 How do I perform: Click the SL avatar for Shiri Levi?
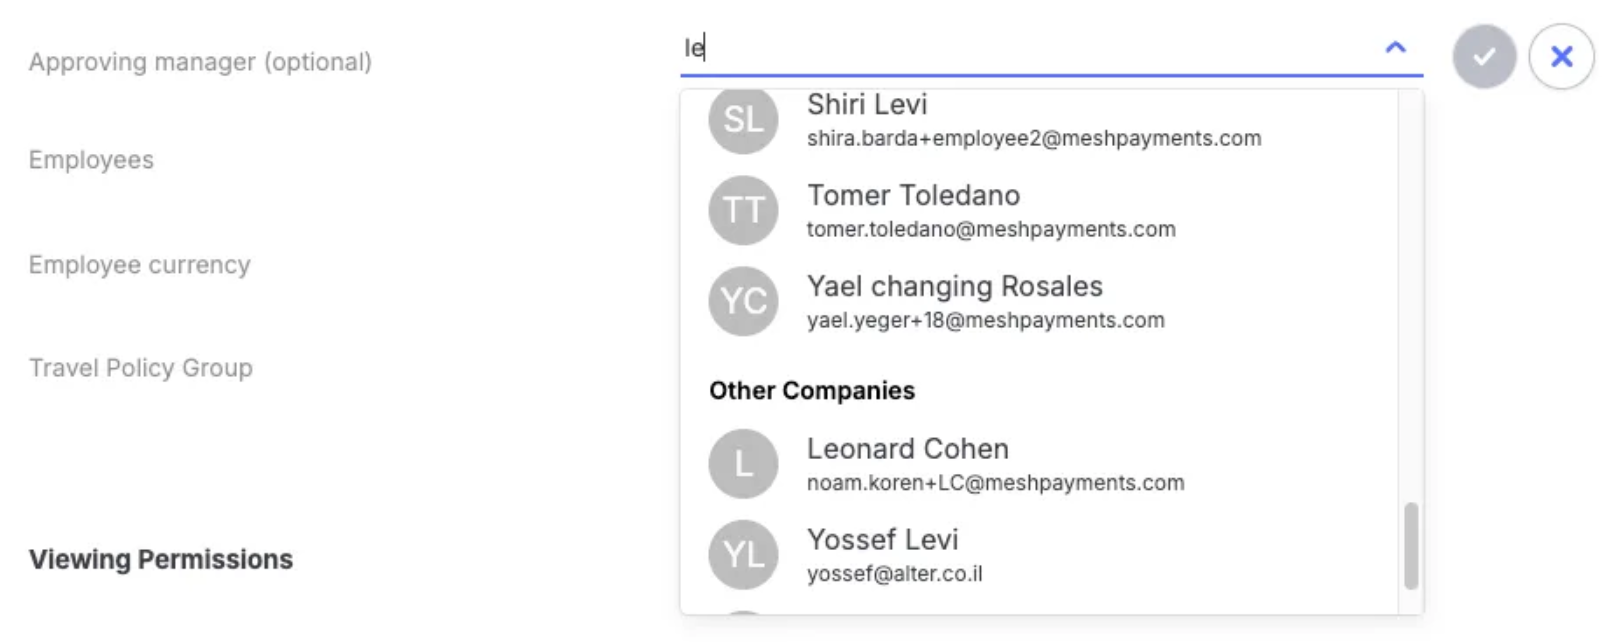tap(743, 119)
